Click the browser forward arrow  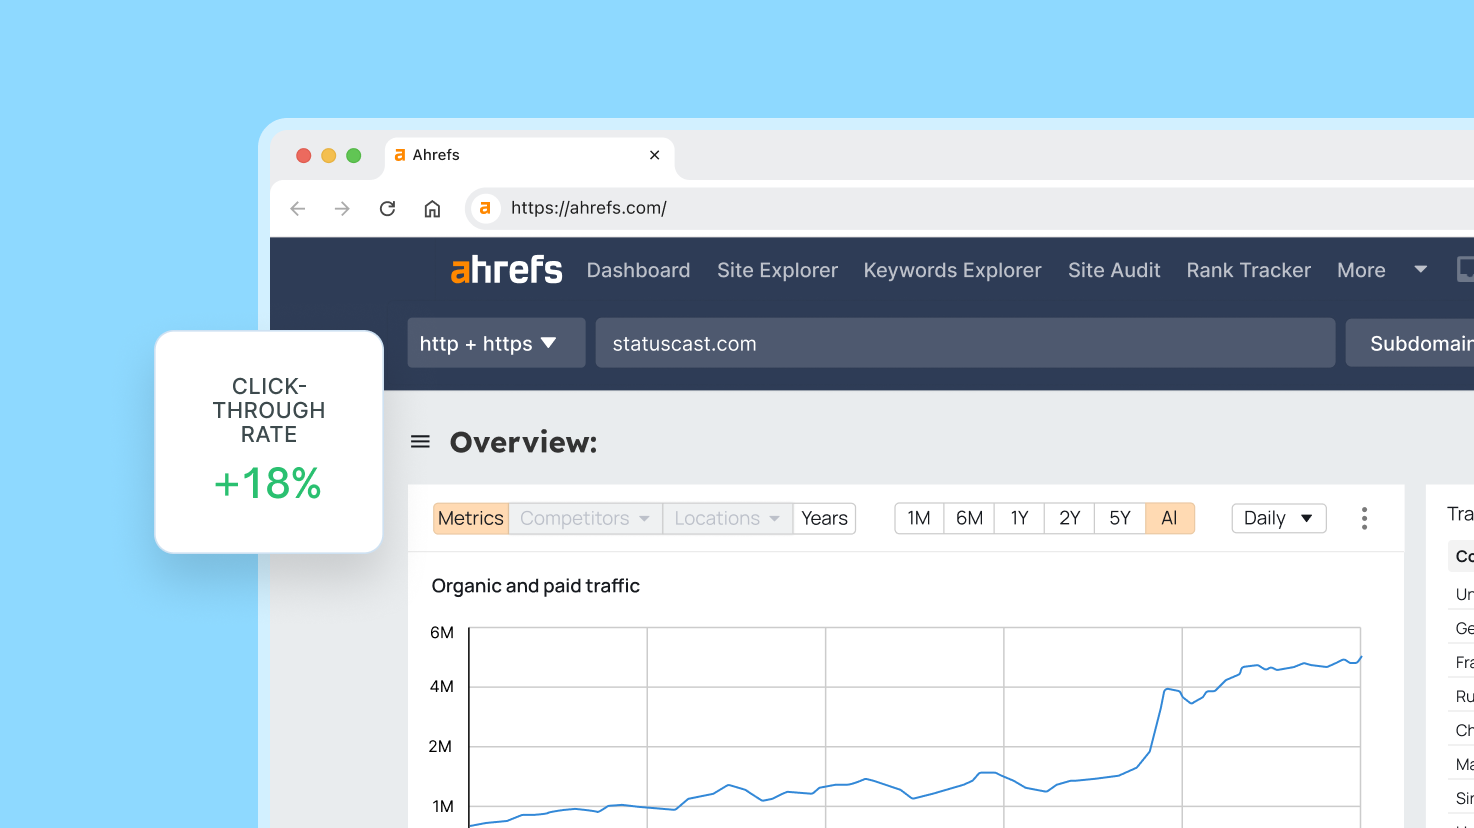(x=342, y=208)
